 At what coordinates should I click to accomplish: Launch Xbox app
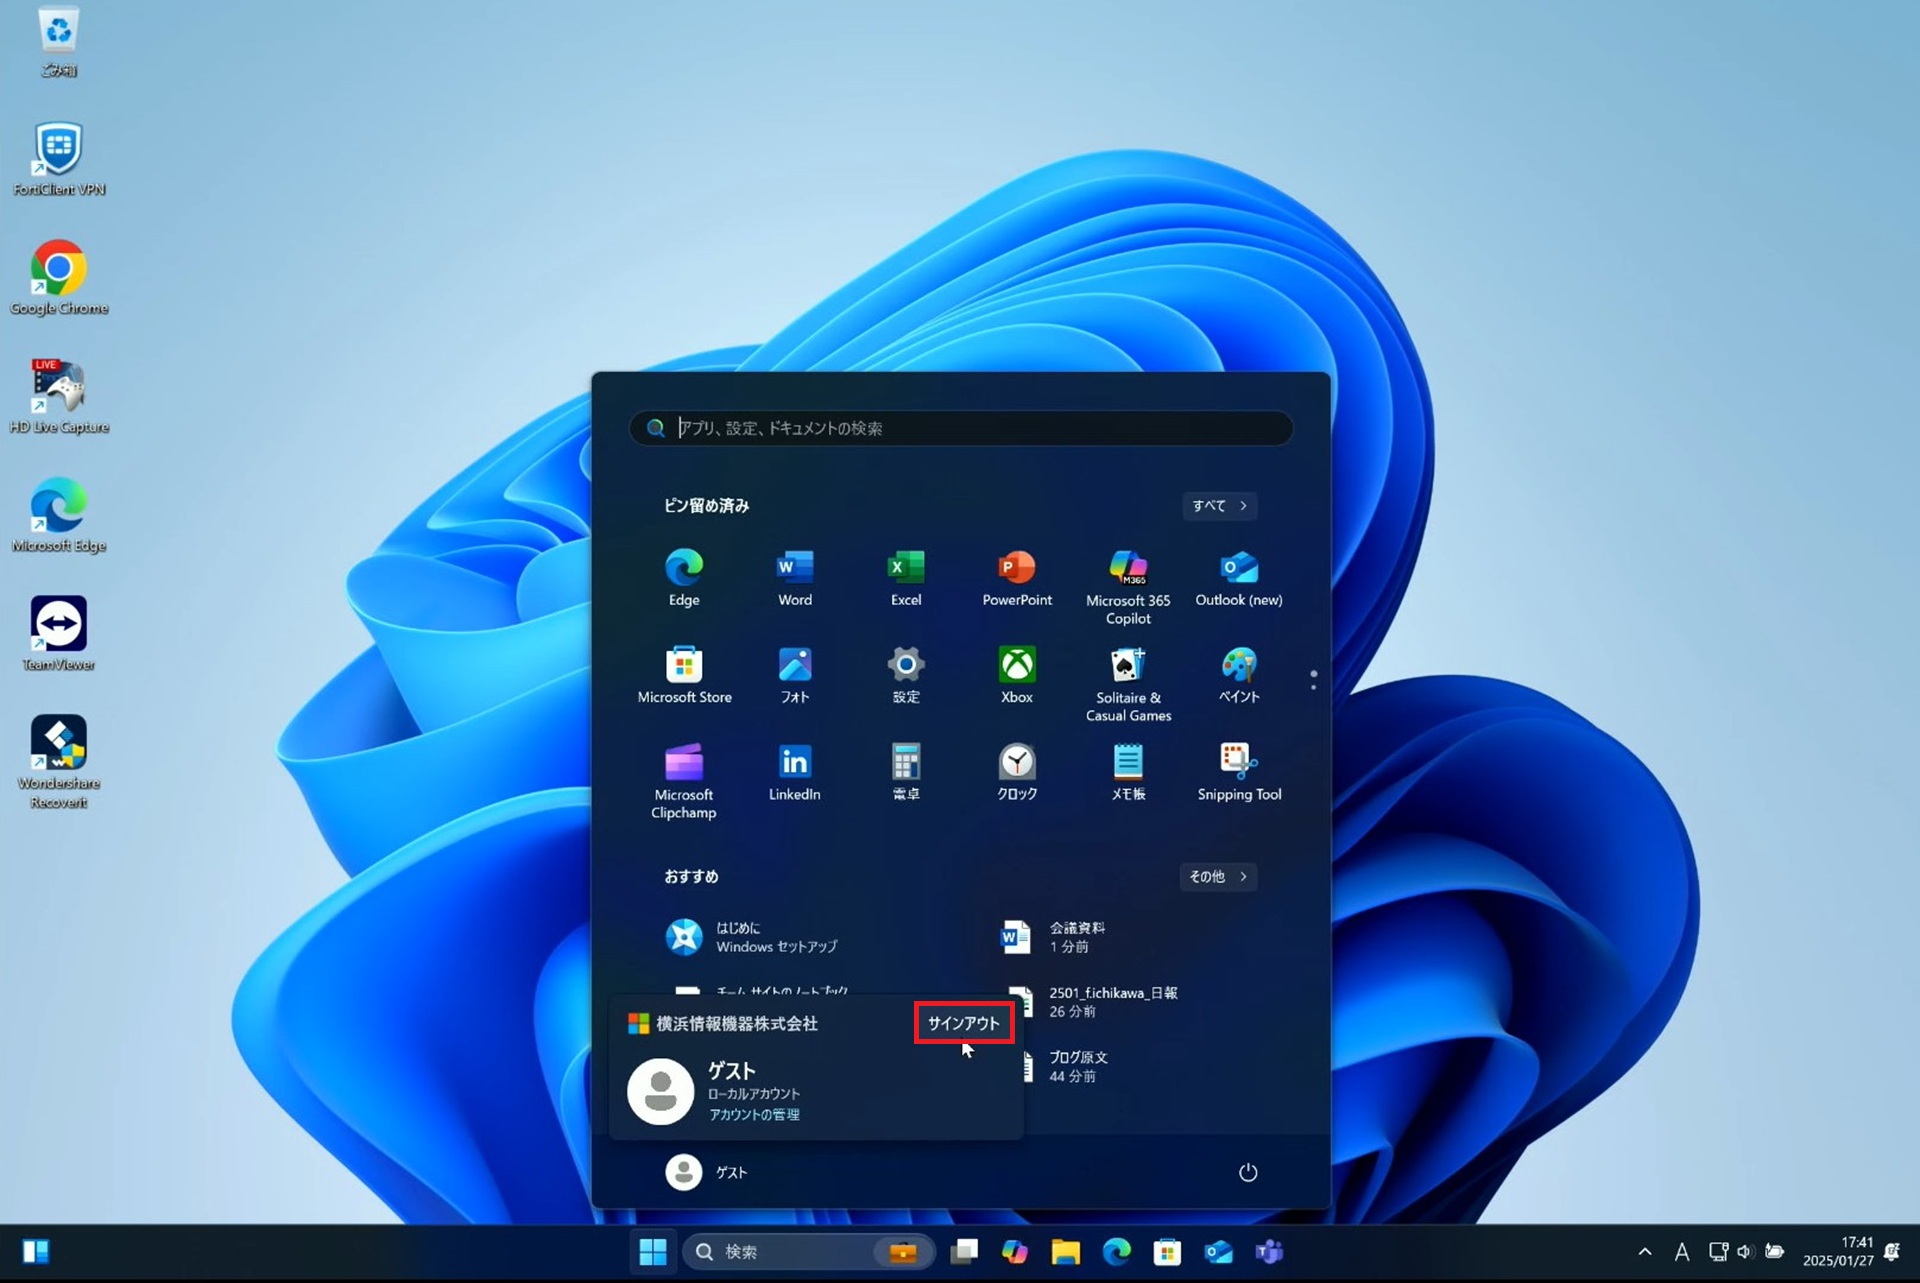point(1017,675)
